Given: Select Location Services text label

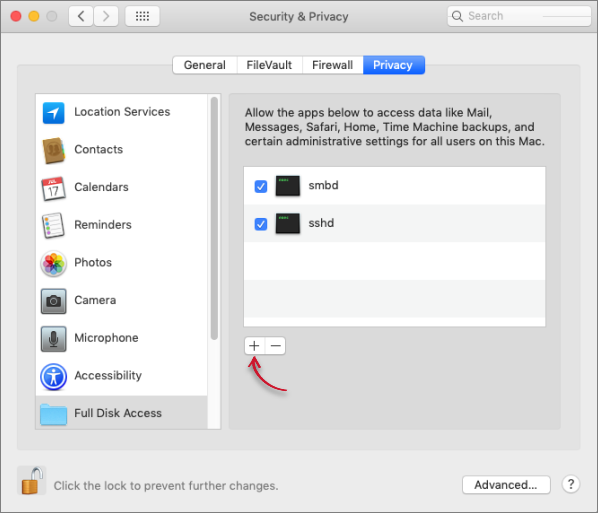Looking at the screenshot, I should (x=122, y=112).
